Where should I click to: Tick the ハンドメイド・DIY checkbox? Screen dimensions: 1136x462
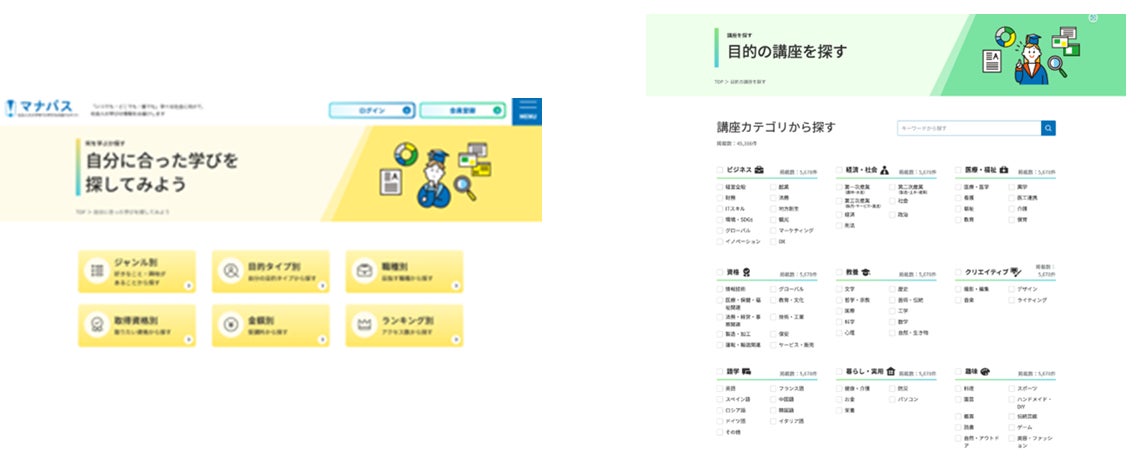(x=1011, y=399)
